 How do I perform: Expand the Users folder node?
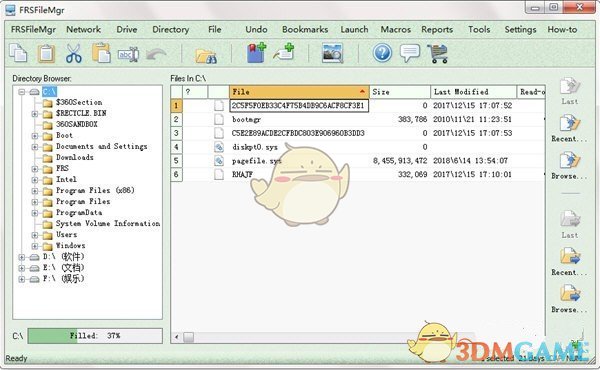coord(35,235)
